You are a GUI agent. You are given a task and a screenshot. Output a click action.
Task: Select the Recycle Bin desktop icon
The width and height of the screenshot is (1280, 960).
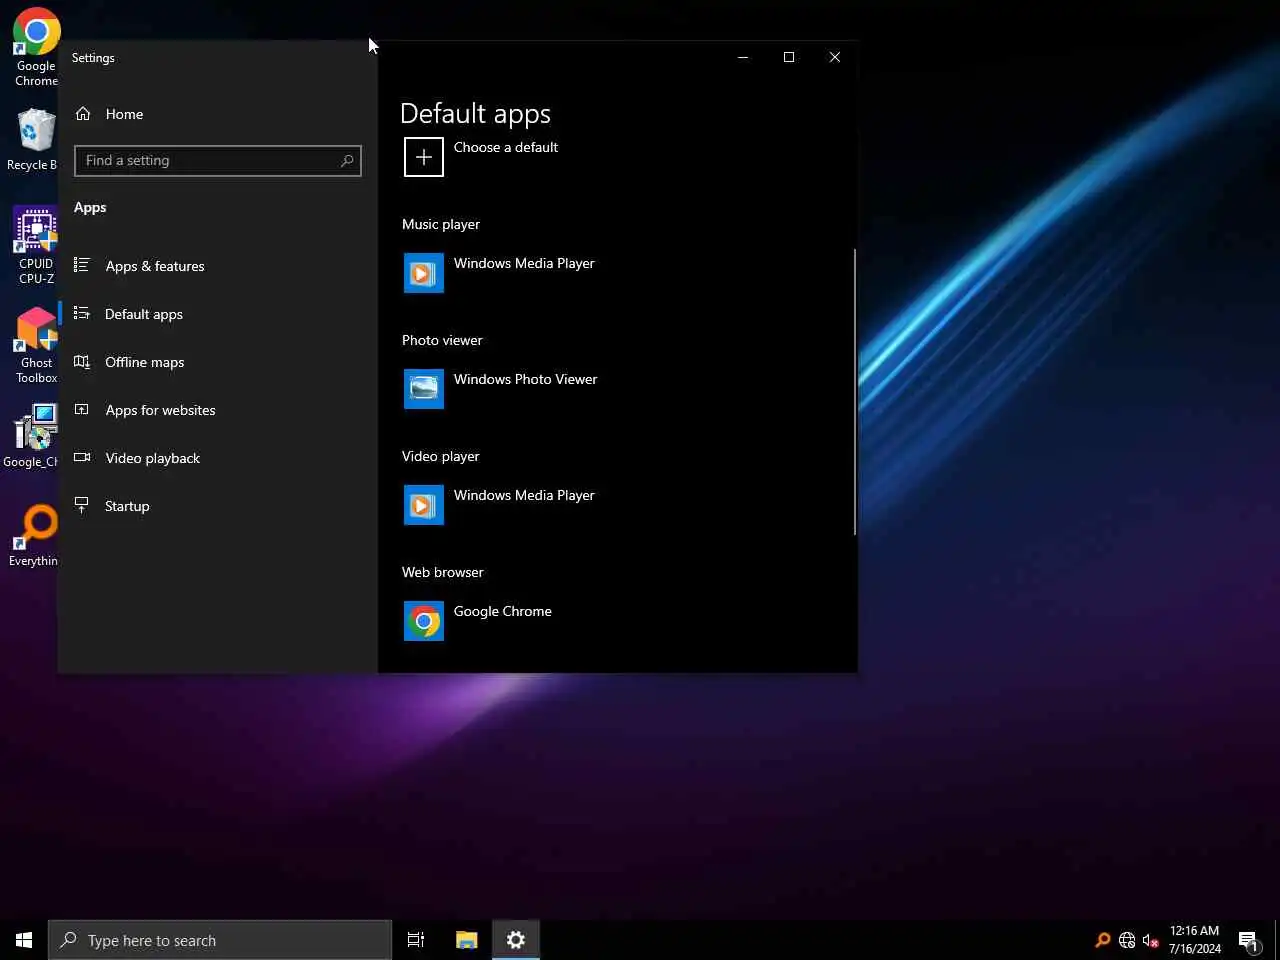(33, 140)
